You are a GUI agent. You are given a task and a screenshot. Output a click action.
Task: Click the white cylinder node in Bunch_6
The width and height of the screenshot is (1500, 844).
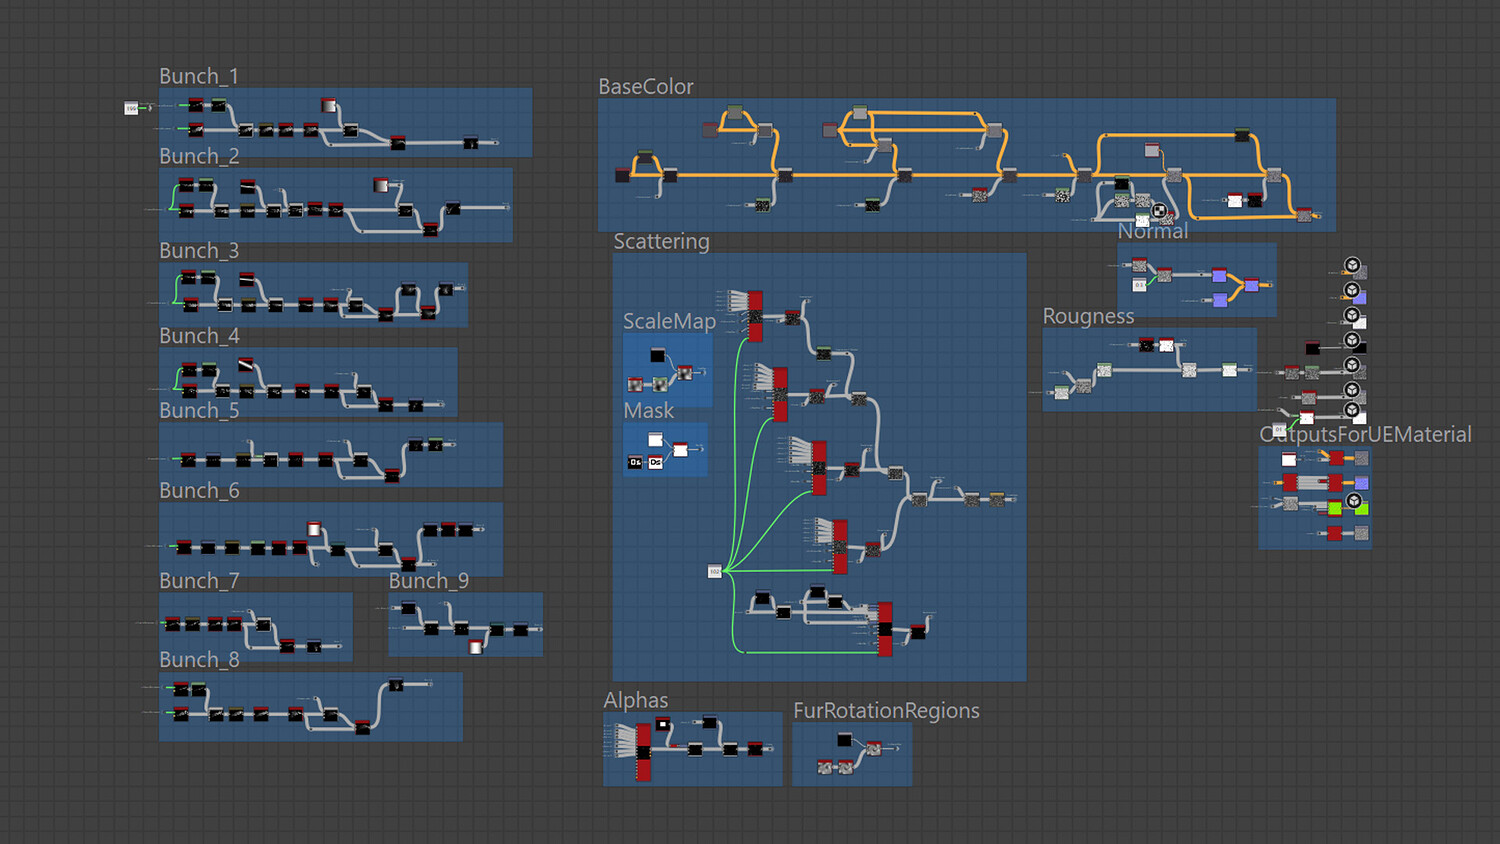(313, 528)
